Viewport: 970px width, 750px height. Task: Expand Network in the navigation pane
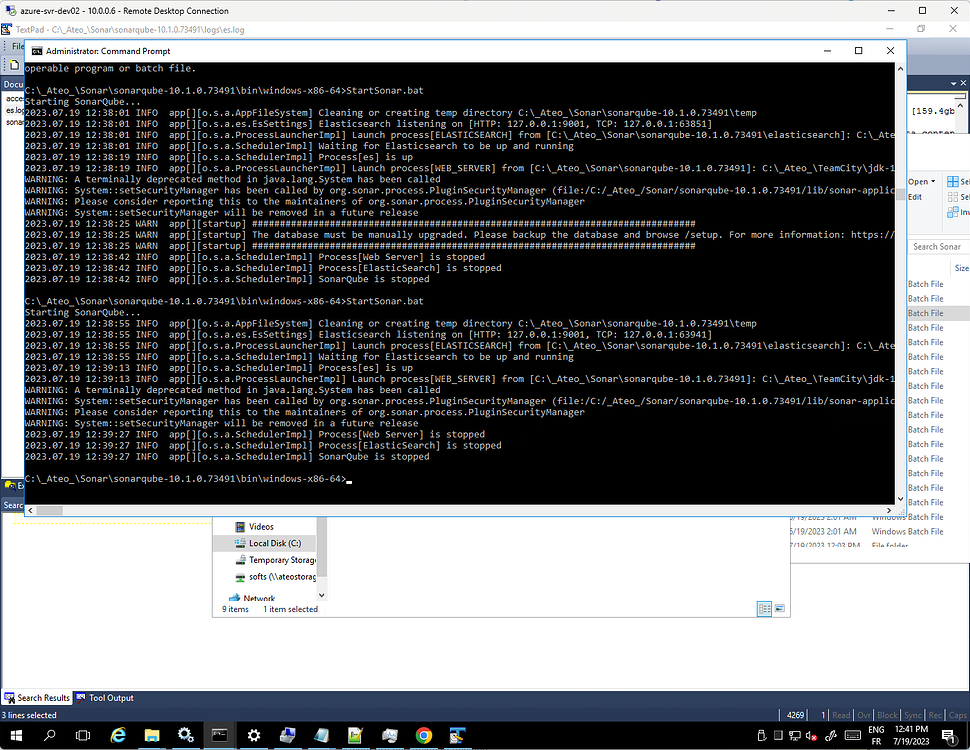click(228, 598)
